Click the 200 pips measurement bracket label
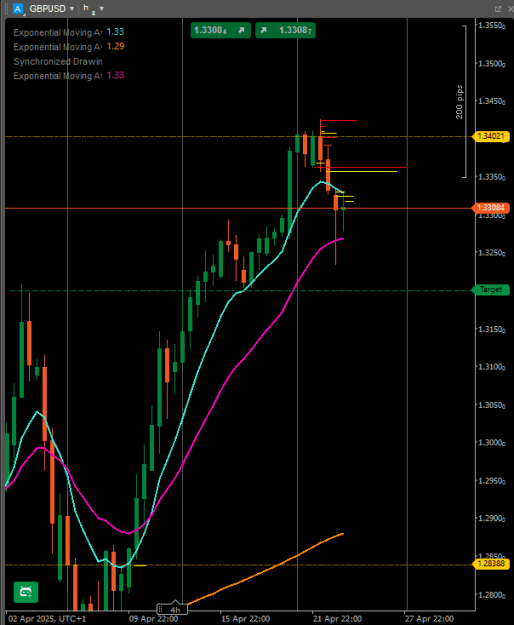This screenshot has height=625, width=514. pos(459,102)
